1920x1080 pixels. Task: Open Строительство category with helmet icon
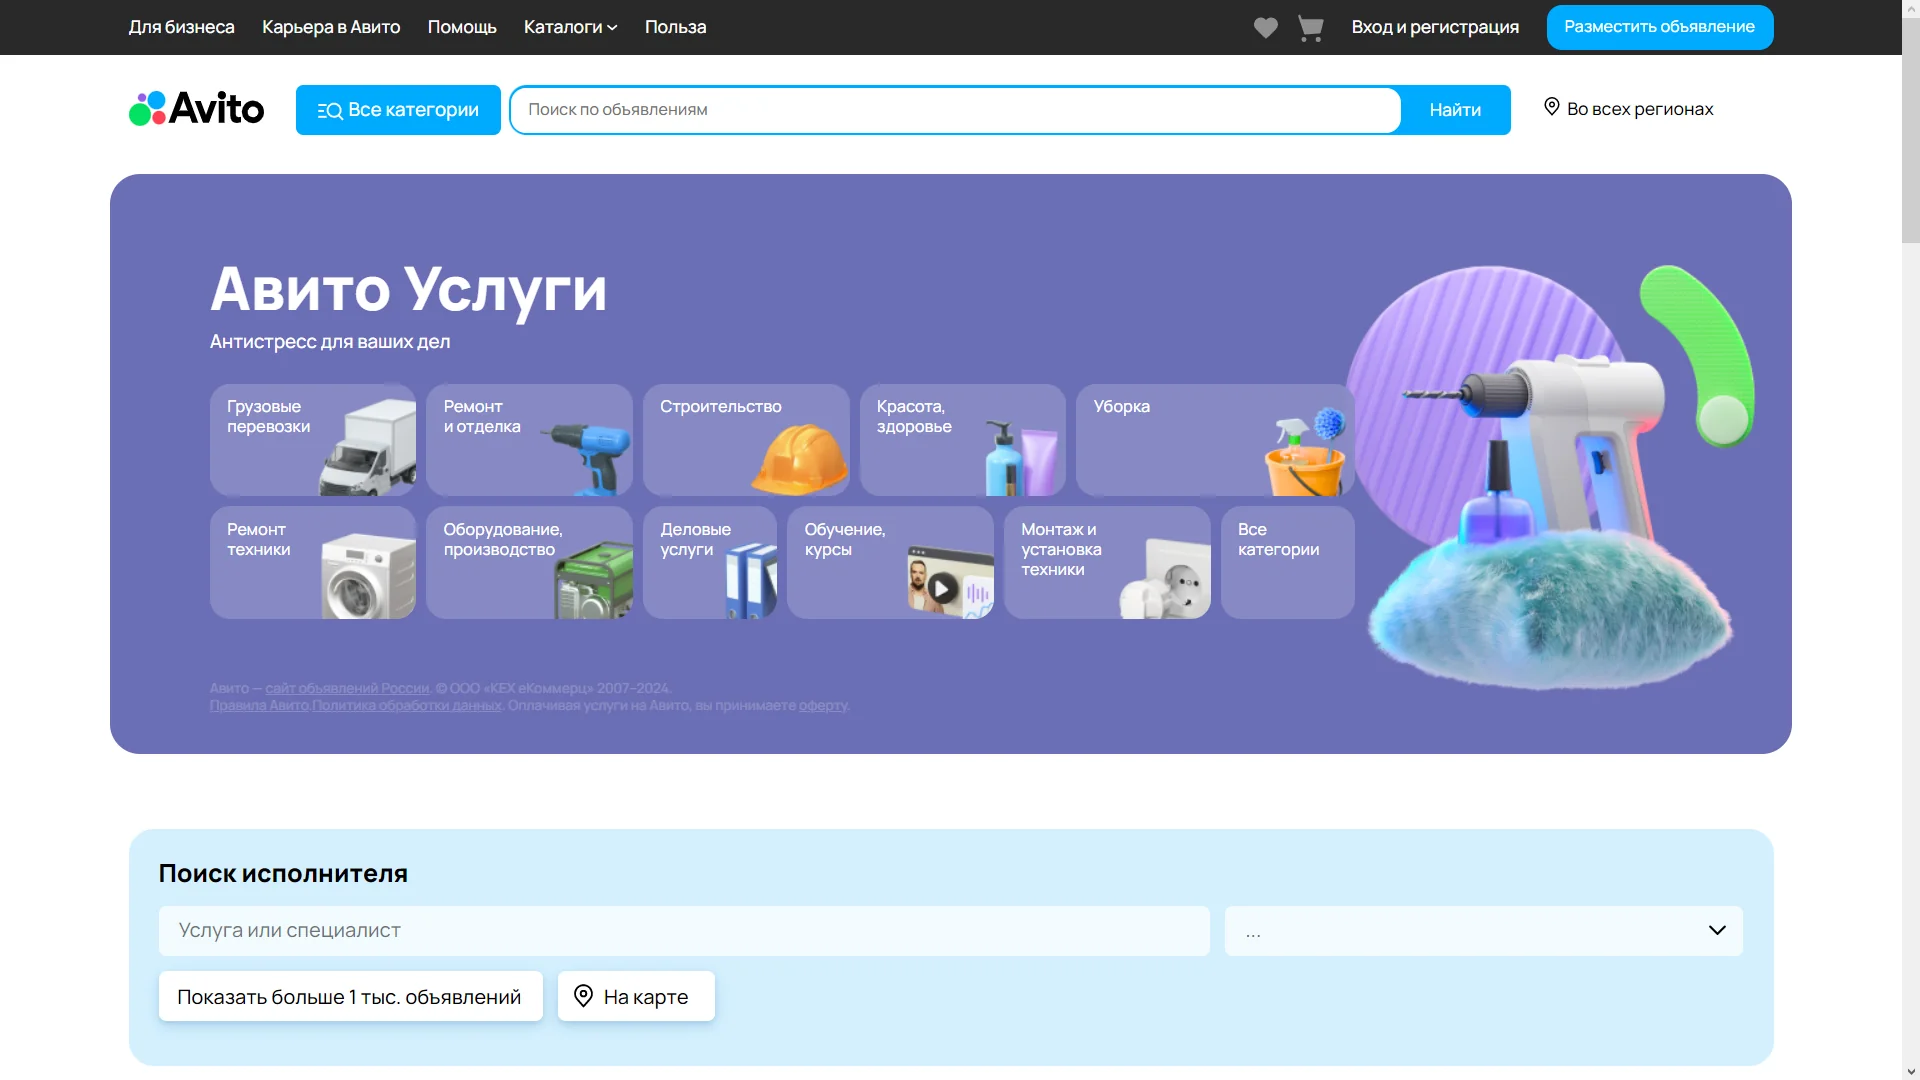(746, 440)
